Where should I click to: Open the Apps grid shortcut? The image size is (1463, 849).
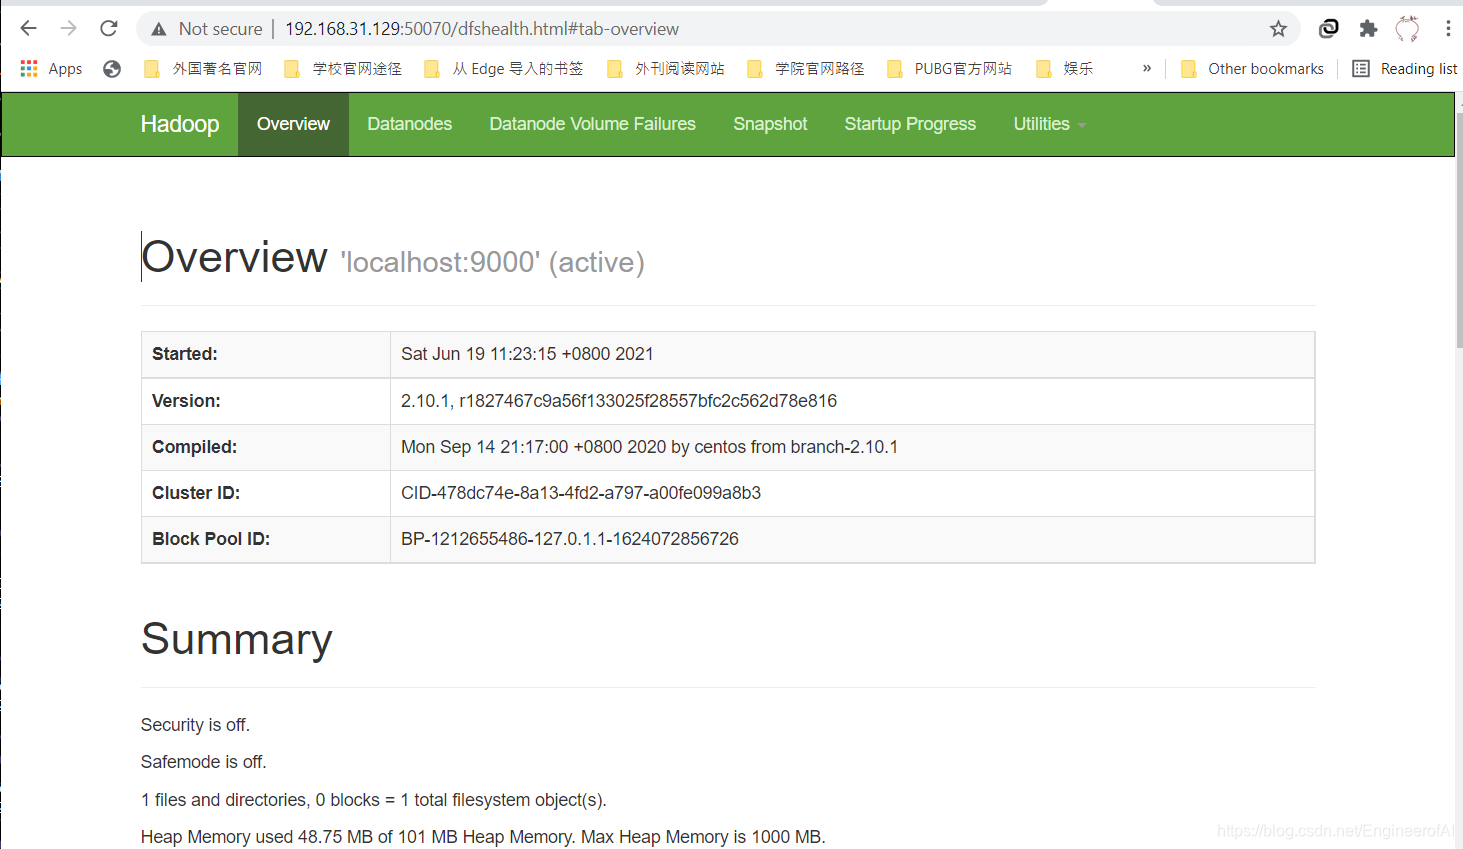pos(51,68)
